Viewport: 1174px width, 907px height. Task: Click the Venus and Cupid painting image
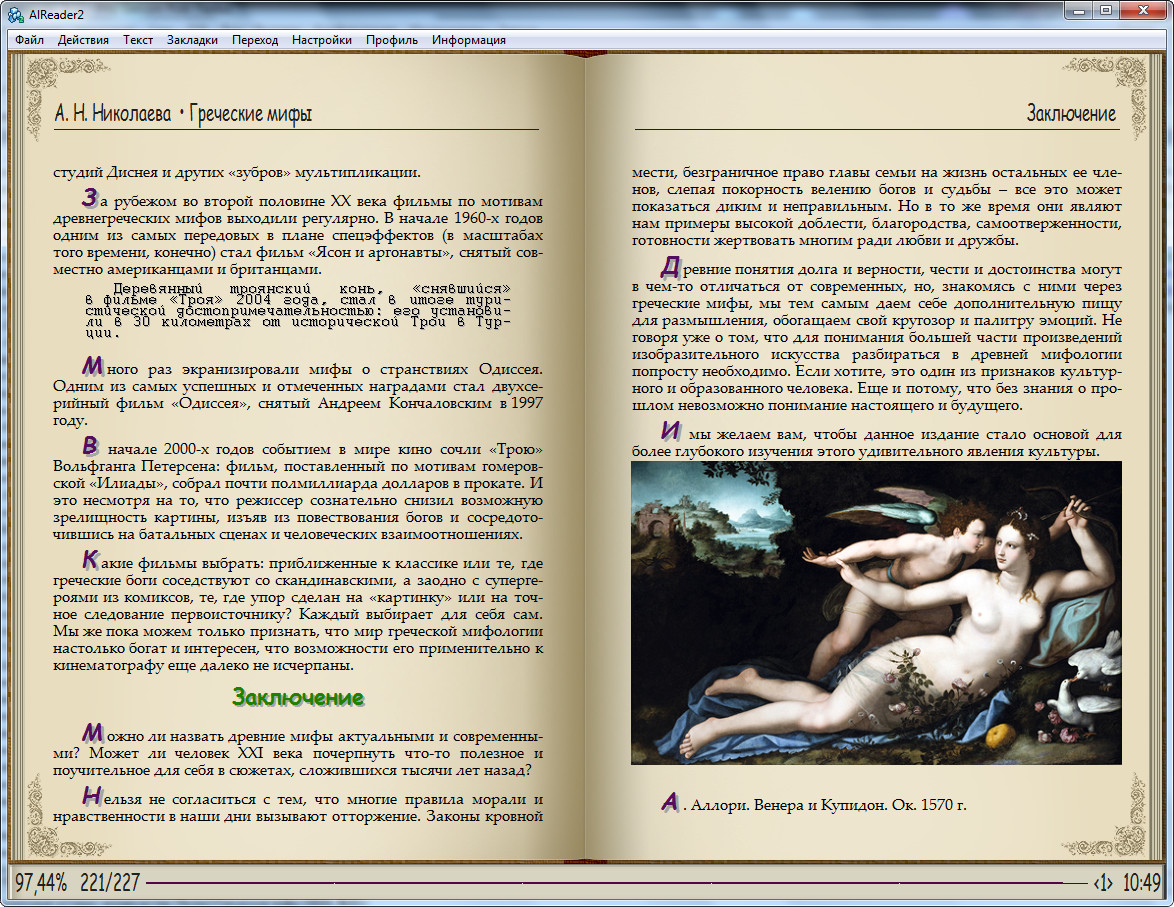coord(876,613)
